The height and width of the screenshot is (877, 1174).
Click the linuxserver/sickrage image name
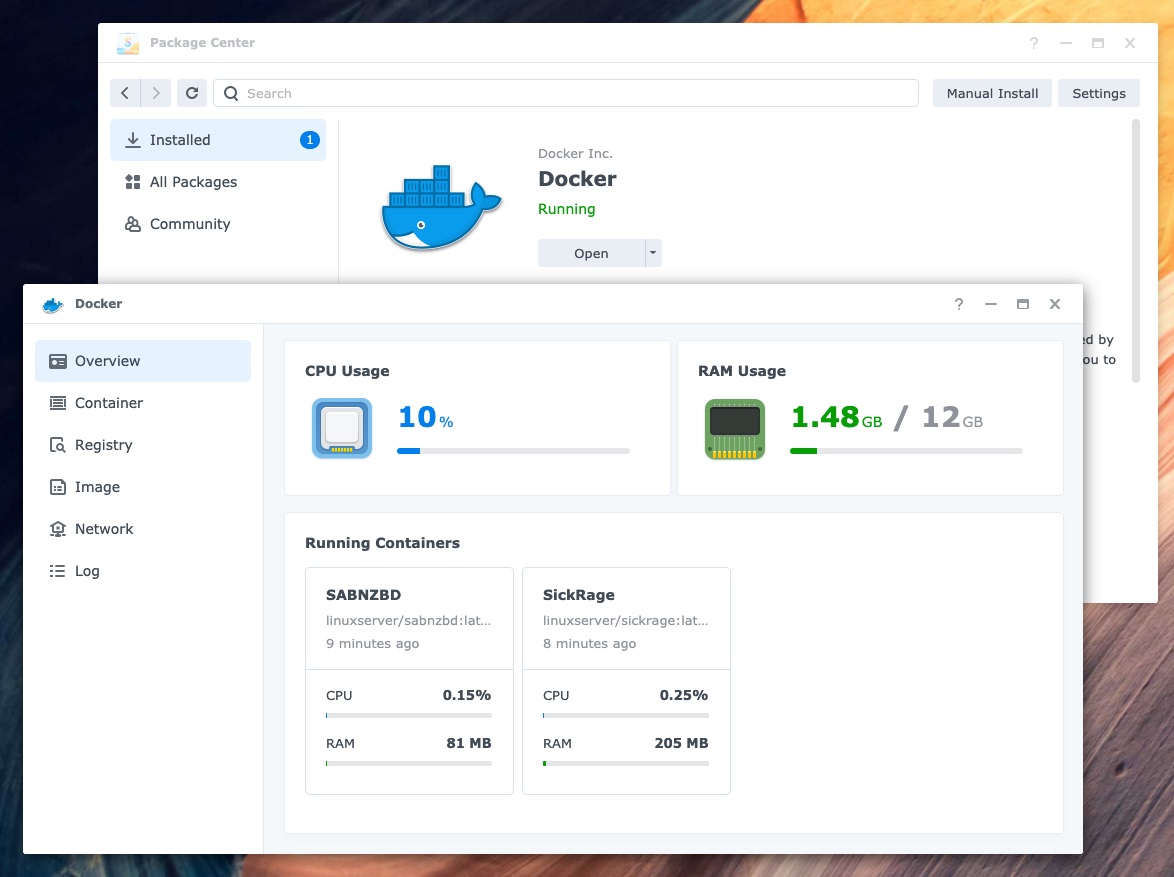tap(626, 620)
